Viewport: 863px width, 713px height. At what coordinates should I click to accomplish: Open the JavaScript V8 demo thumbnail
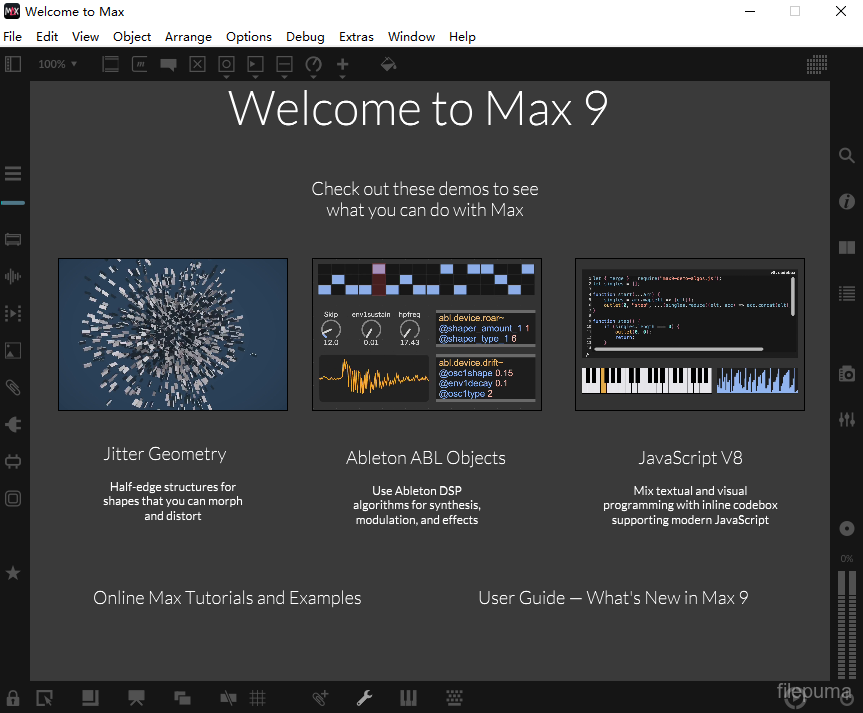(x=690, y=334)
